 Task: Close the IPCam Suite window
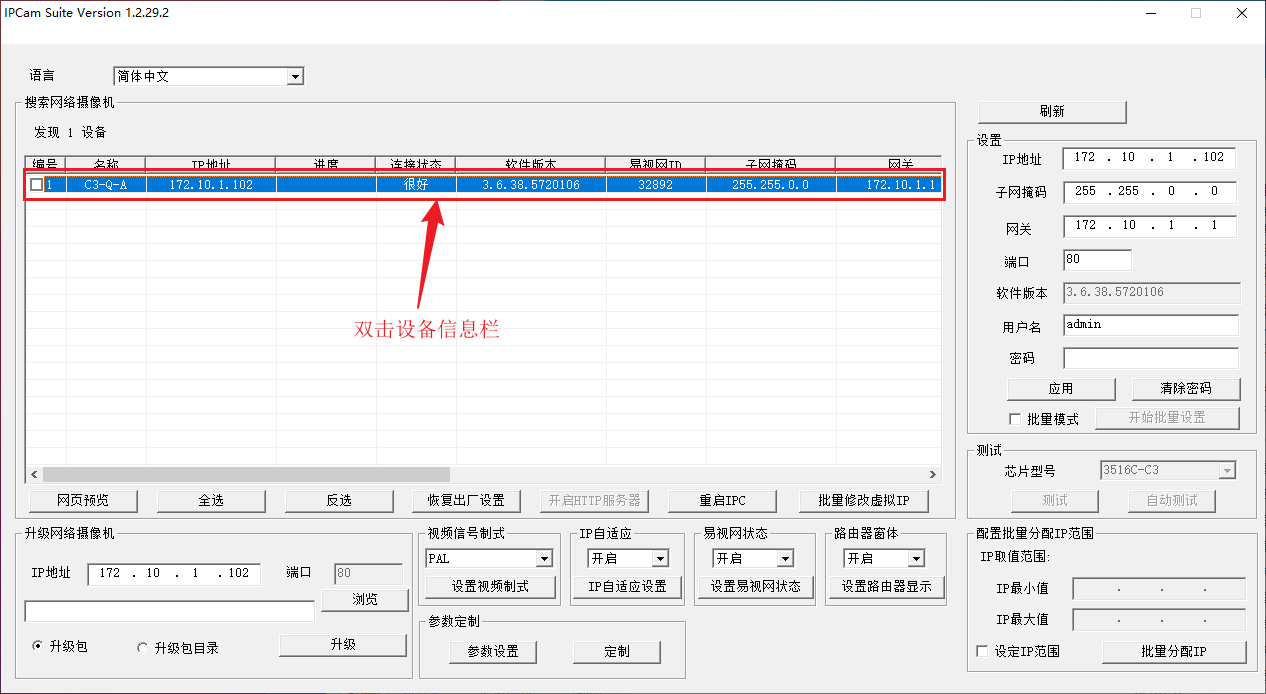coord(1241,14)
